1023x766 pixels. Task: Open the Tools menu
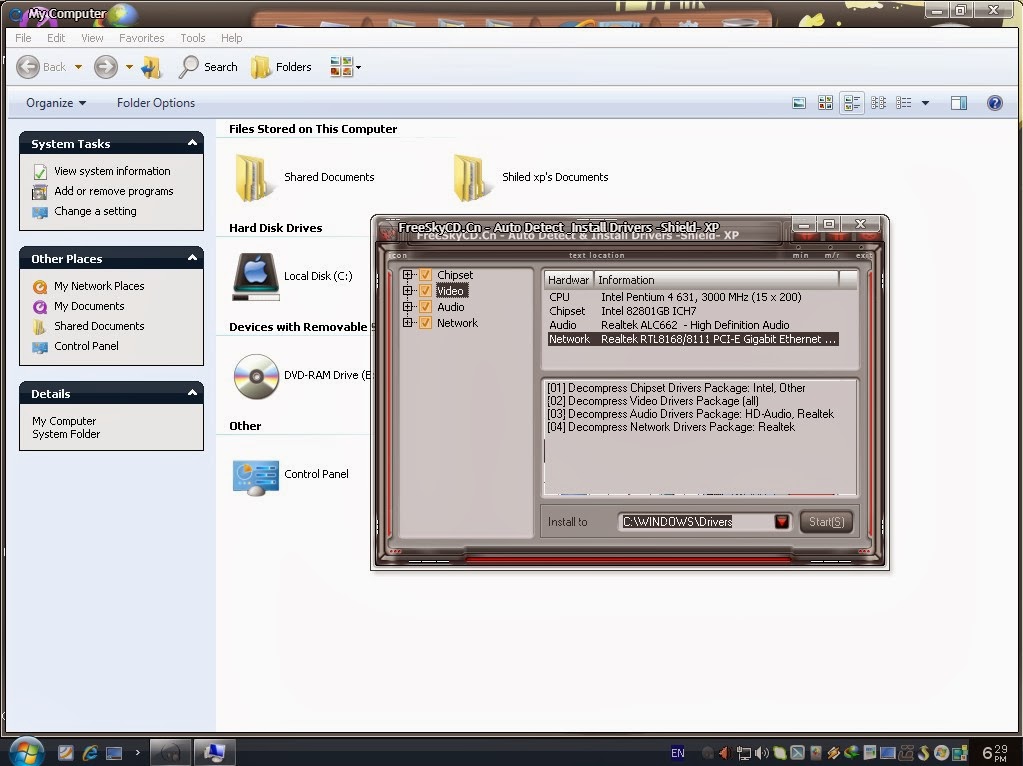pos(192,38)
